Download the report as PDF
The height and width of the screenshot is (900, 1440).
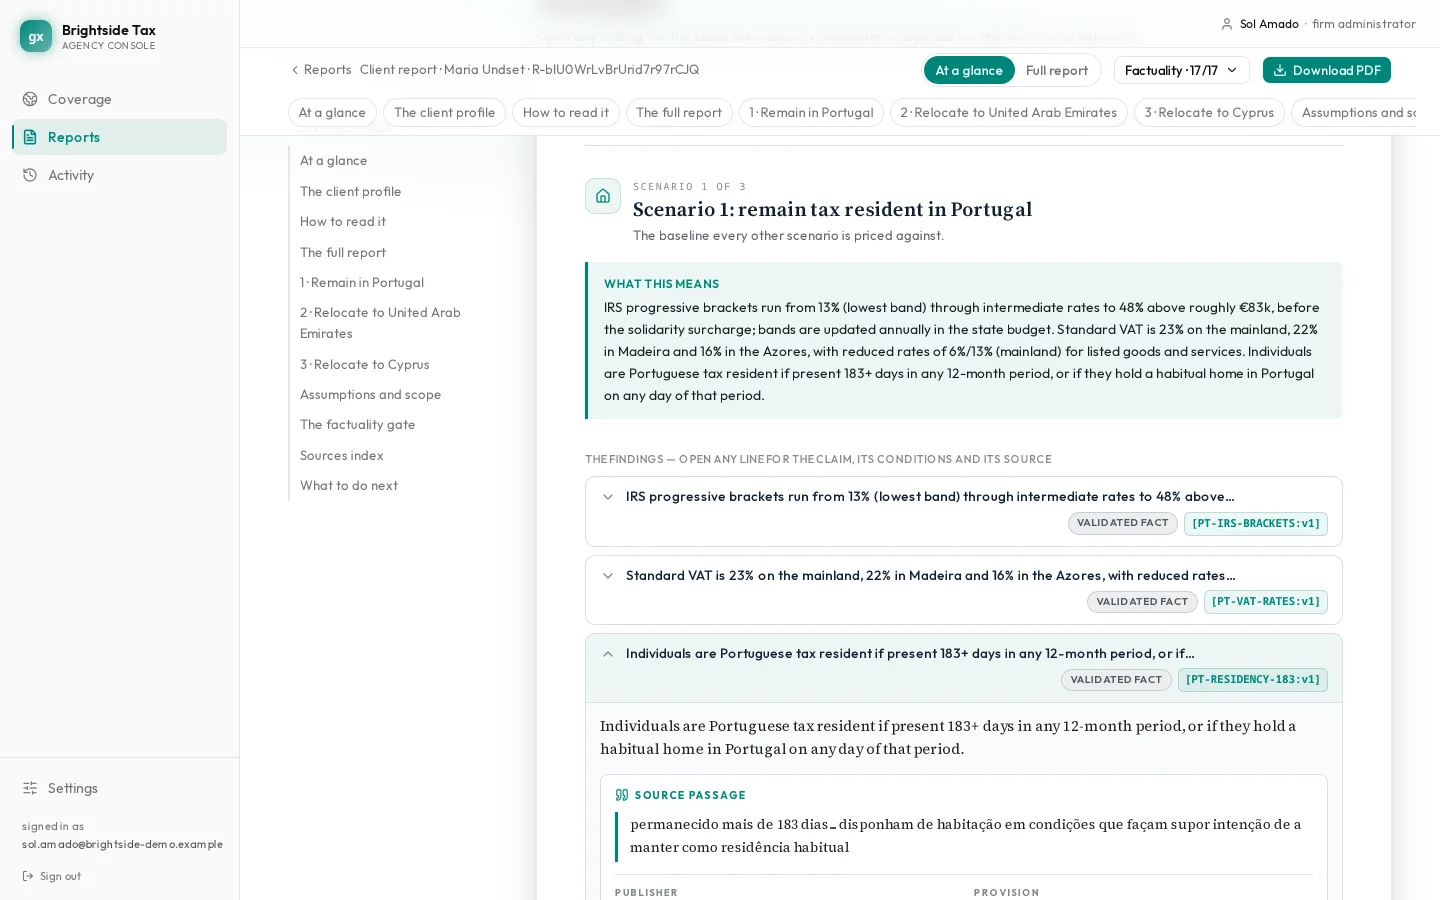click(1326, 70)
